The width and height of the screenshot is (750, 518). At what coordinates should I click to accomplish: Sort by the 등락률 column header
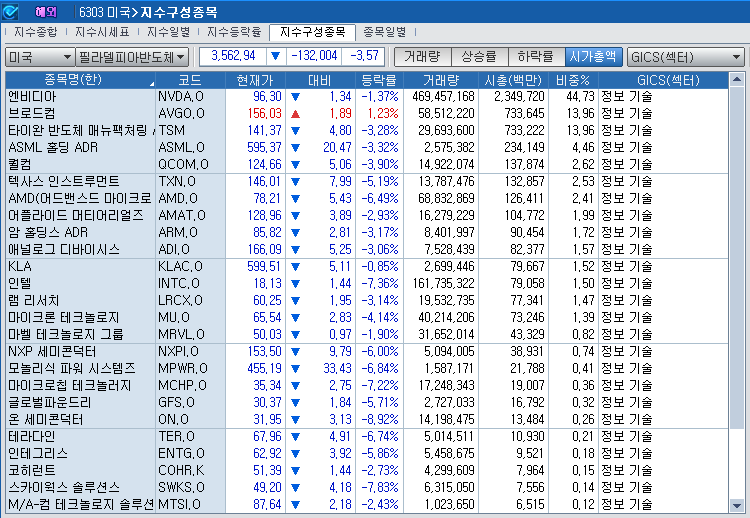tap(379, 80)
